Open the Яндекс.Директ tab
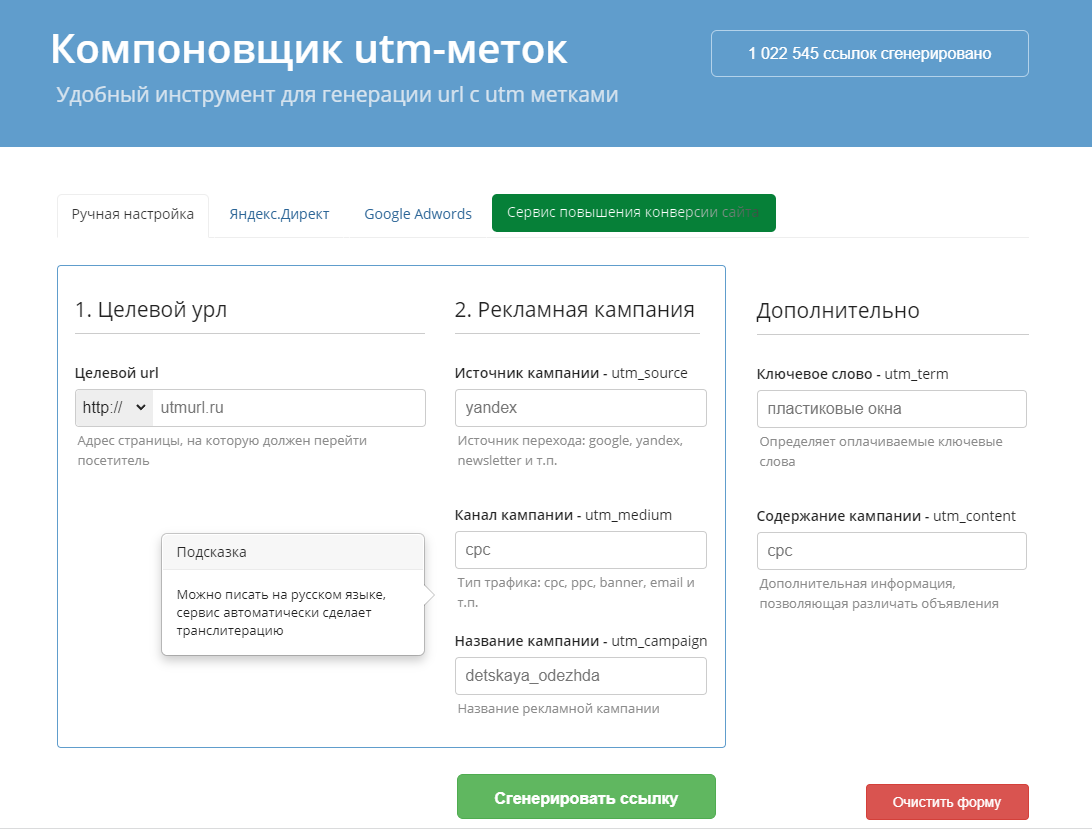1092x829 pixels. pos(279,215)
